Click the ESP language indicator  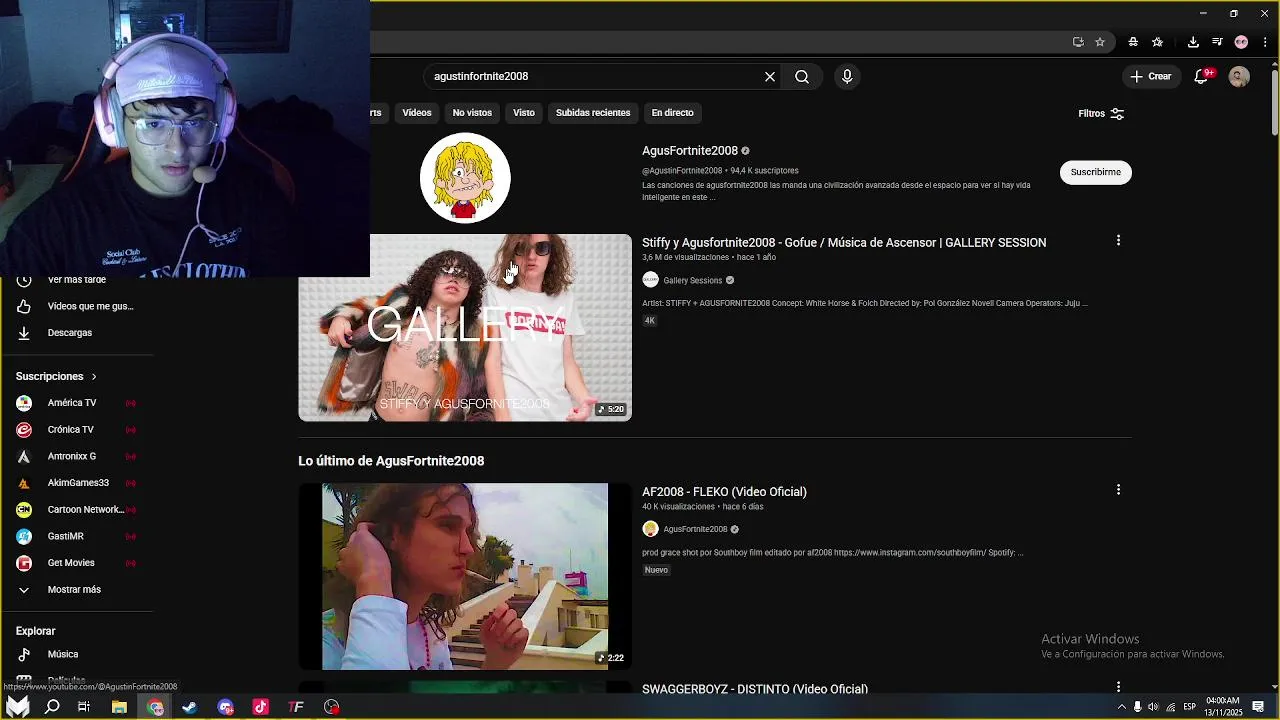click(1190, 707)
